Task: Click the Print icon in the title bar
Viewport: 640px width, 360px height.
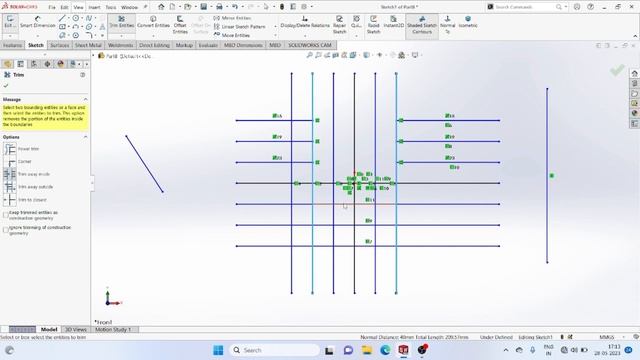Action: pyautogui.click(x=219, y=7)
